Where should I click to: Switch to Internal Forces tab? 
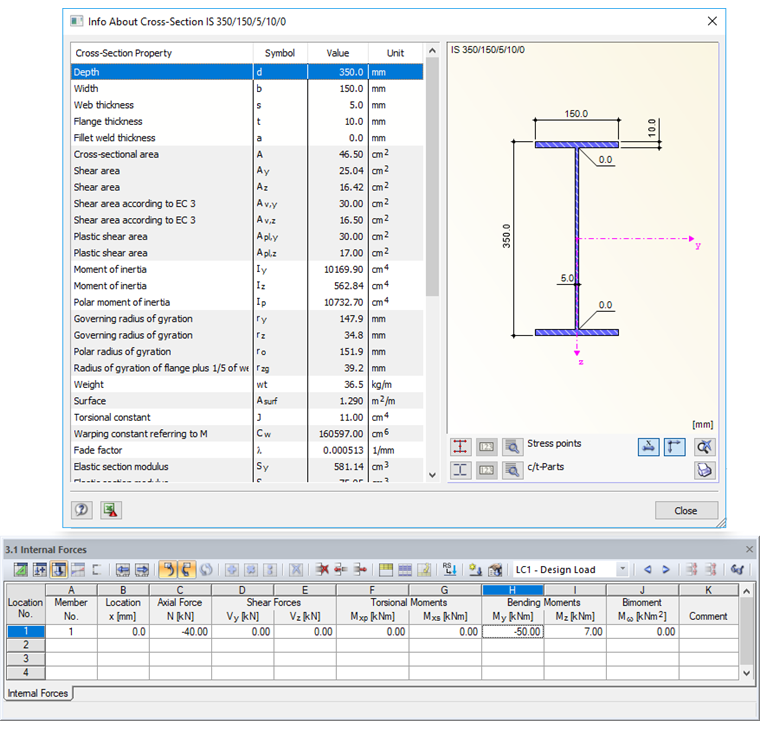coord(38,694)
